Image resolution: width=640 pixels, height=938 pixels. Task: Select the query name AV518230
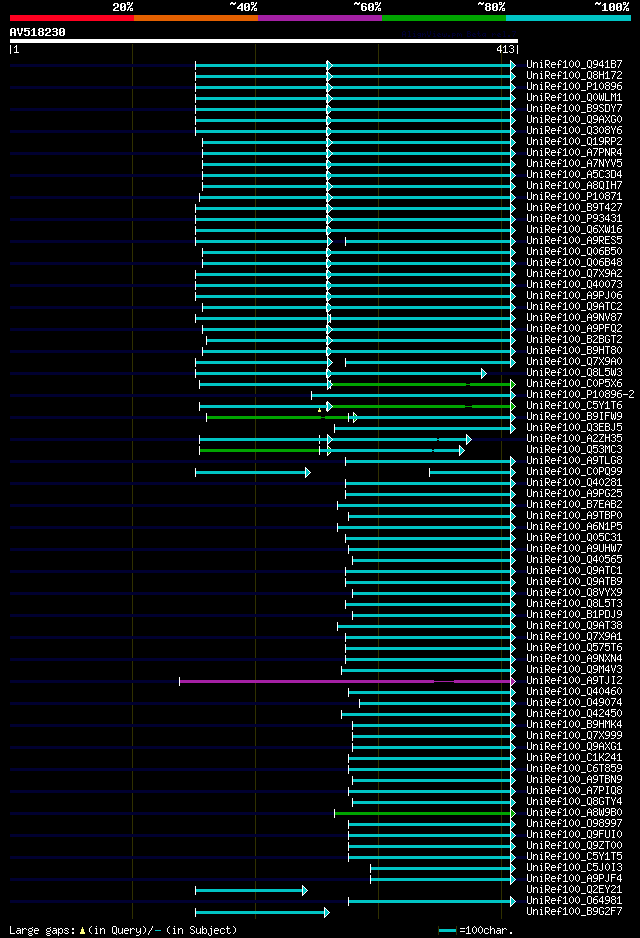(x=38, y=32)
